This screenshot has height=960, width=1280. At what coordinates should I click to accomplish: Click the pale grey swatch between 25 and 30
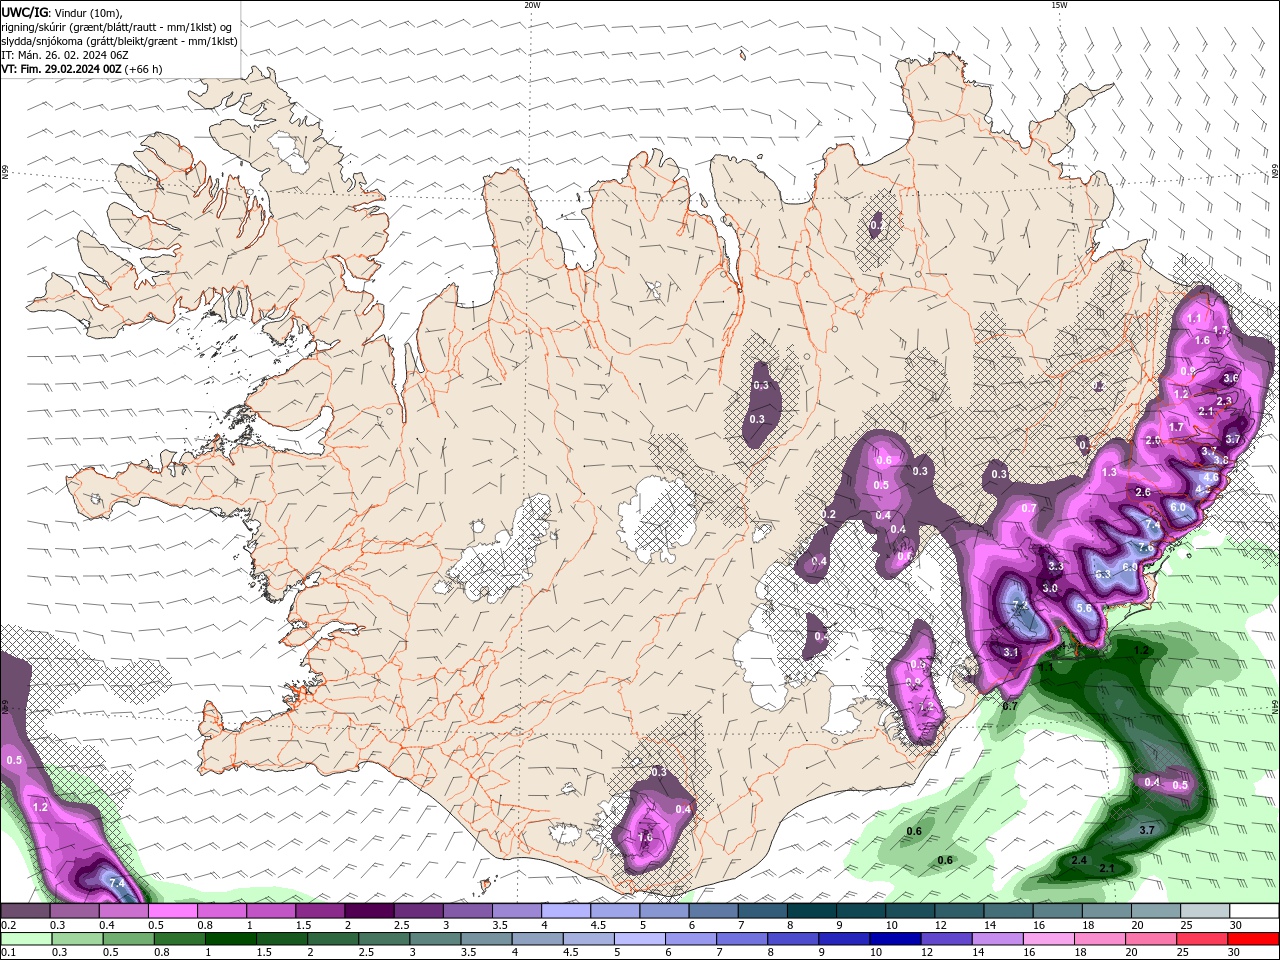click(x=1205, y=911)
